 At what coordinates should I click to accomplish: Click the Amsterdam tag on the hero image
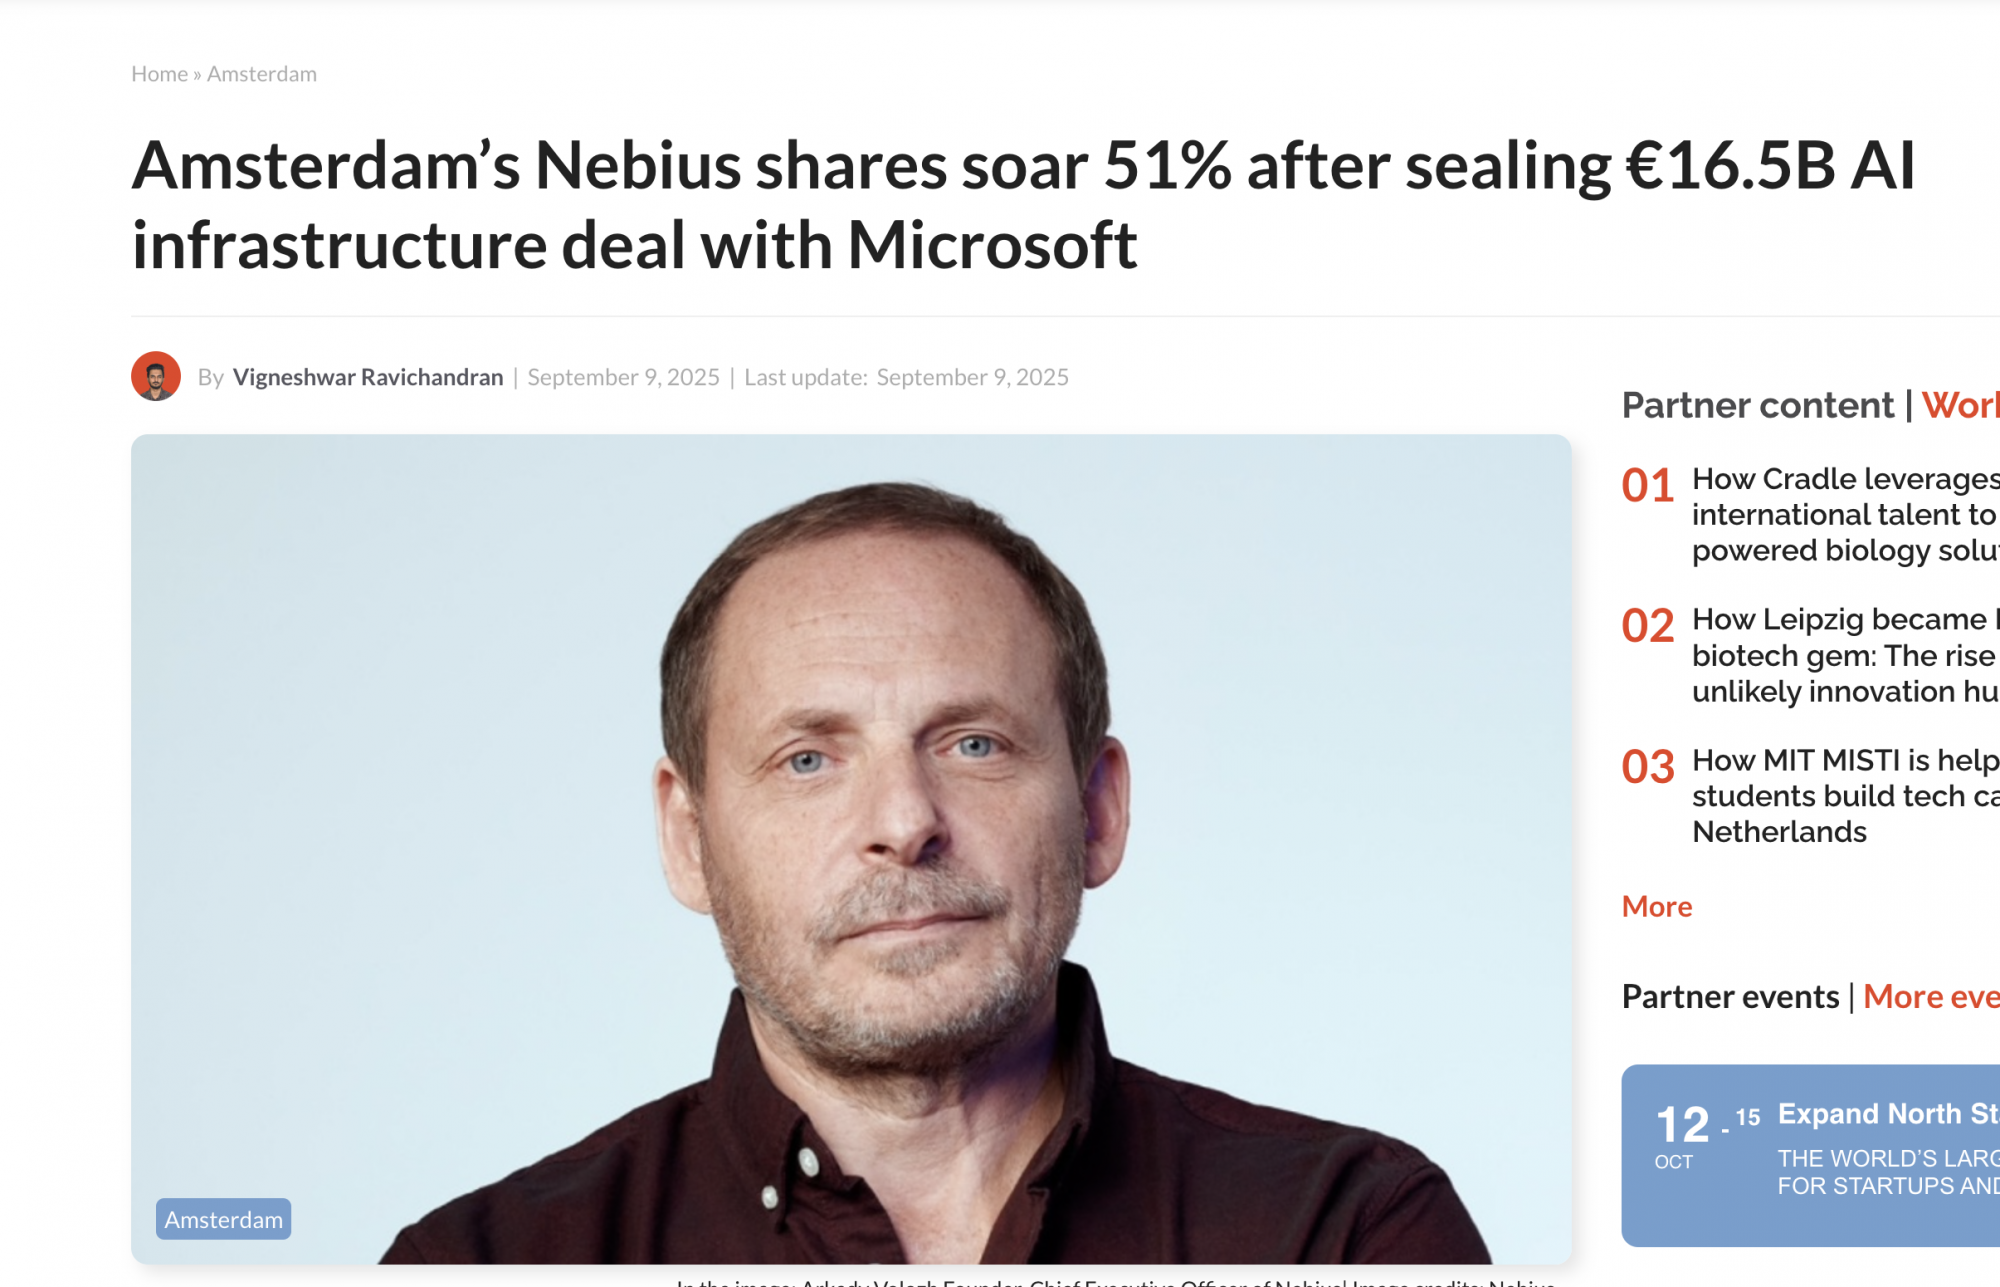[x=223, y=1219]
